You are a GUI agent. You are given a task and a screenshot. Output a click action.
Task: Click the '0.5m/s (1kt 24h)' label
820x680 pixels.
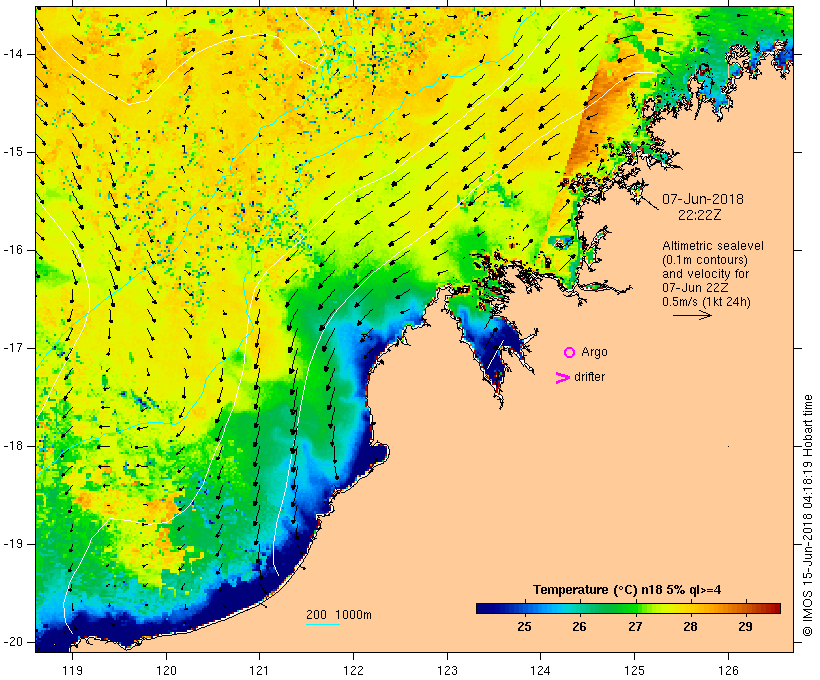(706, 302)
